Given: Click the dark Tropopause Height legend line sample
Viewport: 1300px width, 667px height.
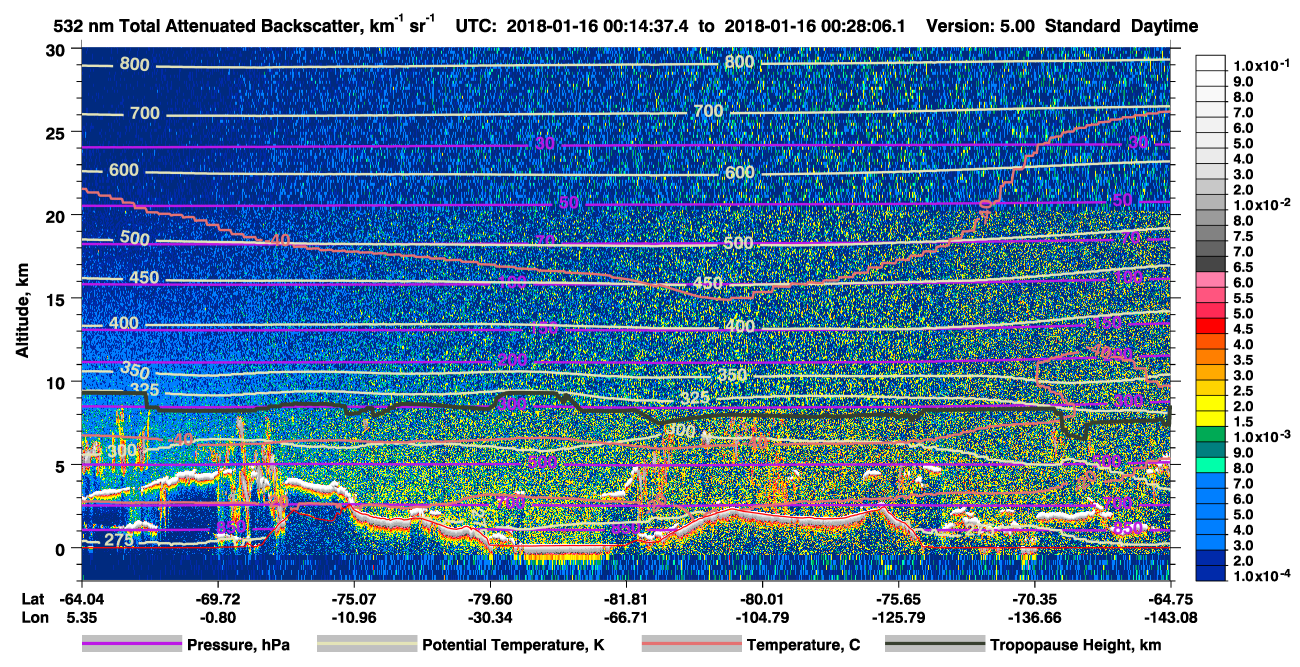Looking at the screenshot, I should (x=933, y=645).
